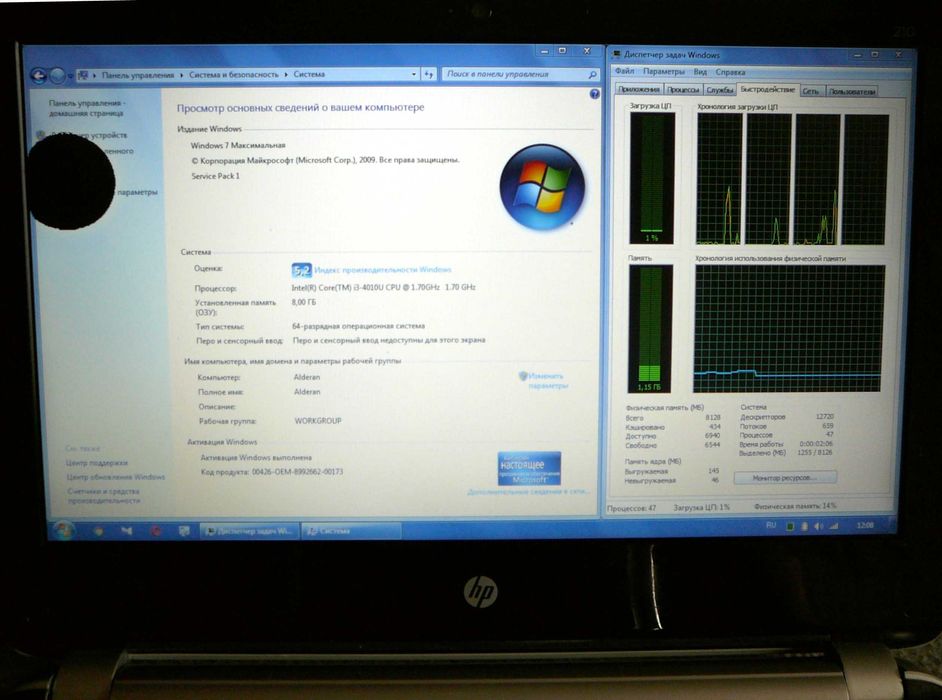Click the Поиск в панели управления search field
The height and width of the screenshot is (700, 942).
(514, 74)
